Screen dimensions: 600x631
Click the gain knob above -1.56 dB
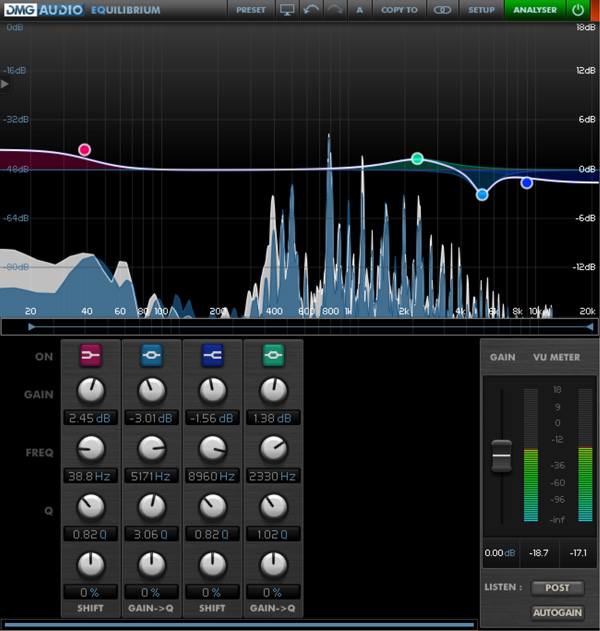click(x=213, y=391)
